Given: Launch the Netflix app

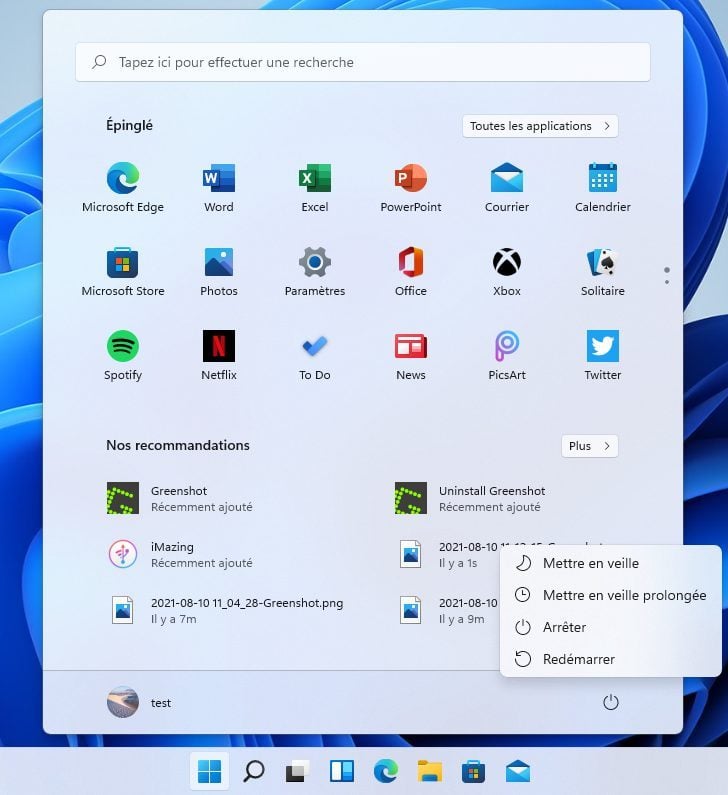Looking at the screenshot, I should (x=219, y=355).
